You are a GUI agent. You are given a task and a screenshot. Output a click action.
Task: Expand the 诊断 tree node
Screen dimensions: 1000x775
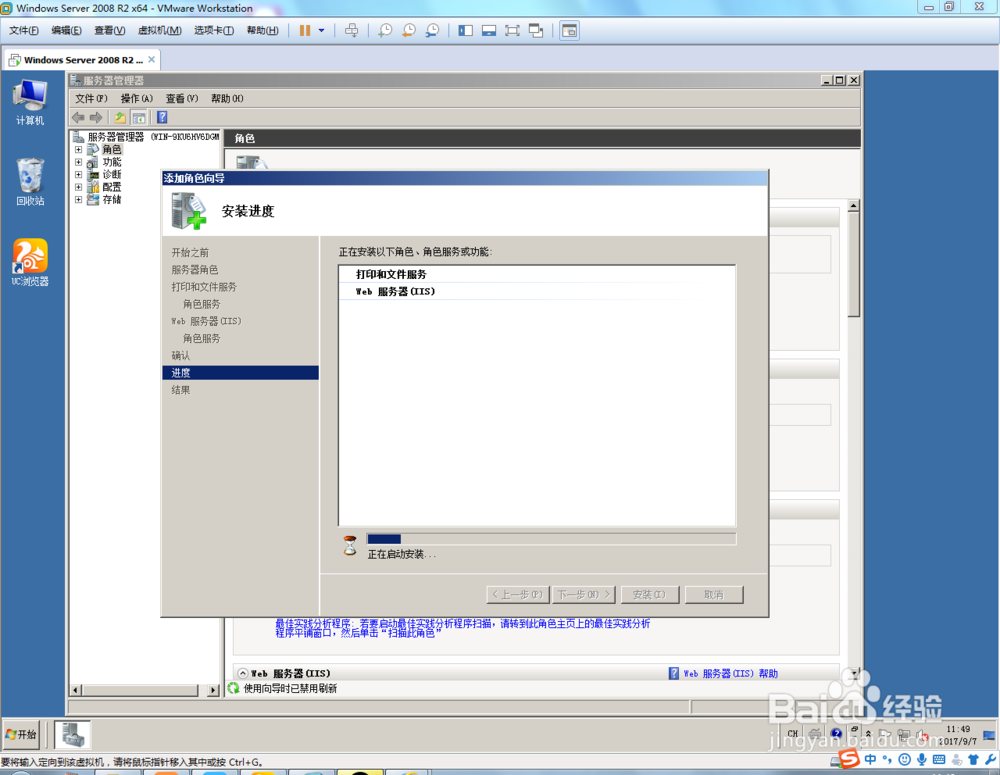point(78,174)
